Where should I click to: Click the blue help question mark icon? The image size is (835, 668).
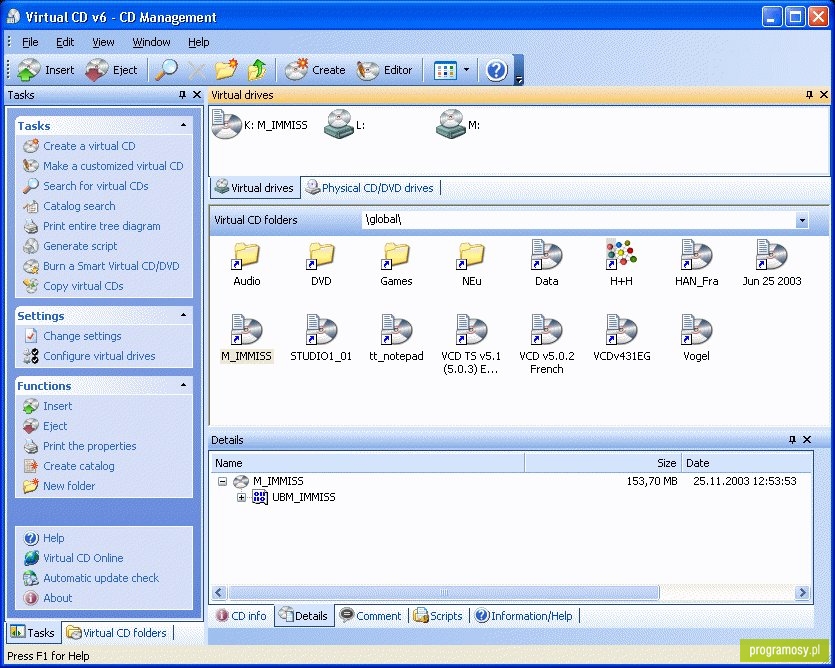coord(496,70)
